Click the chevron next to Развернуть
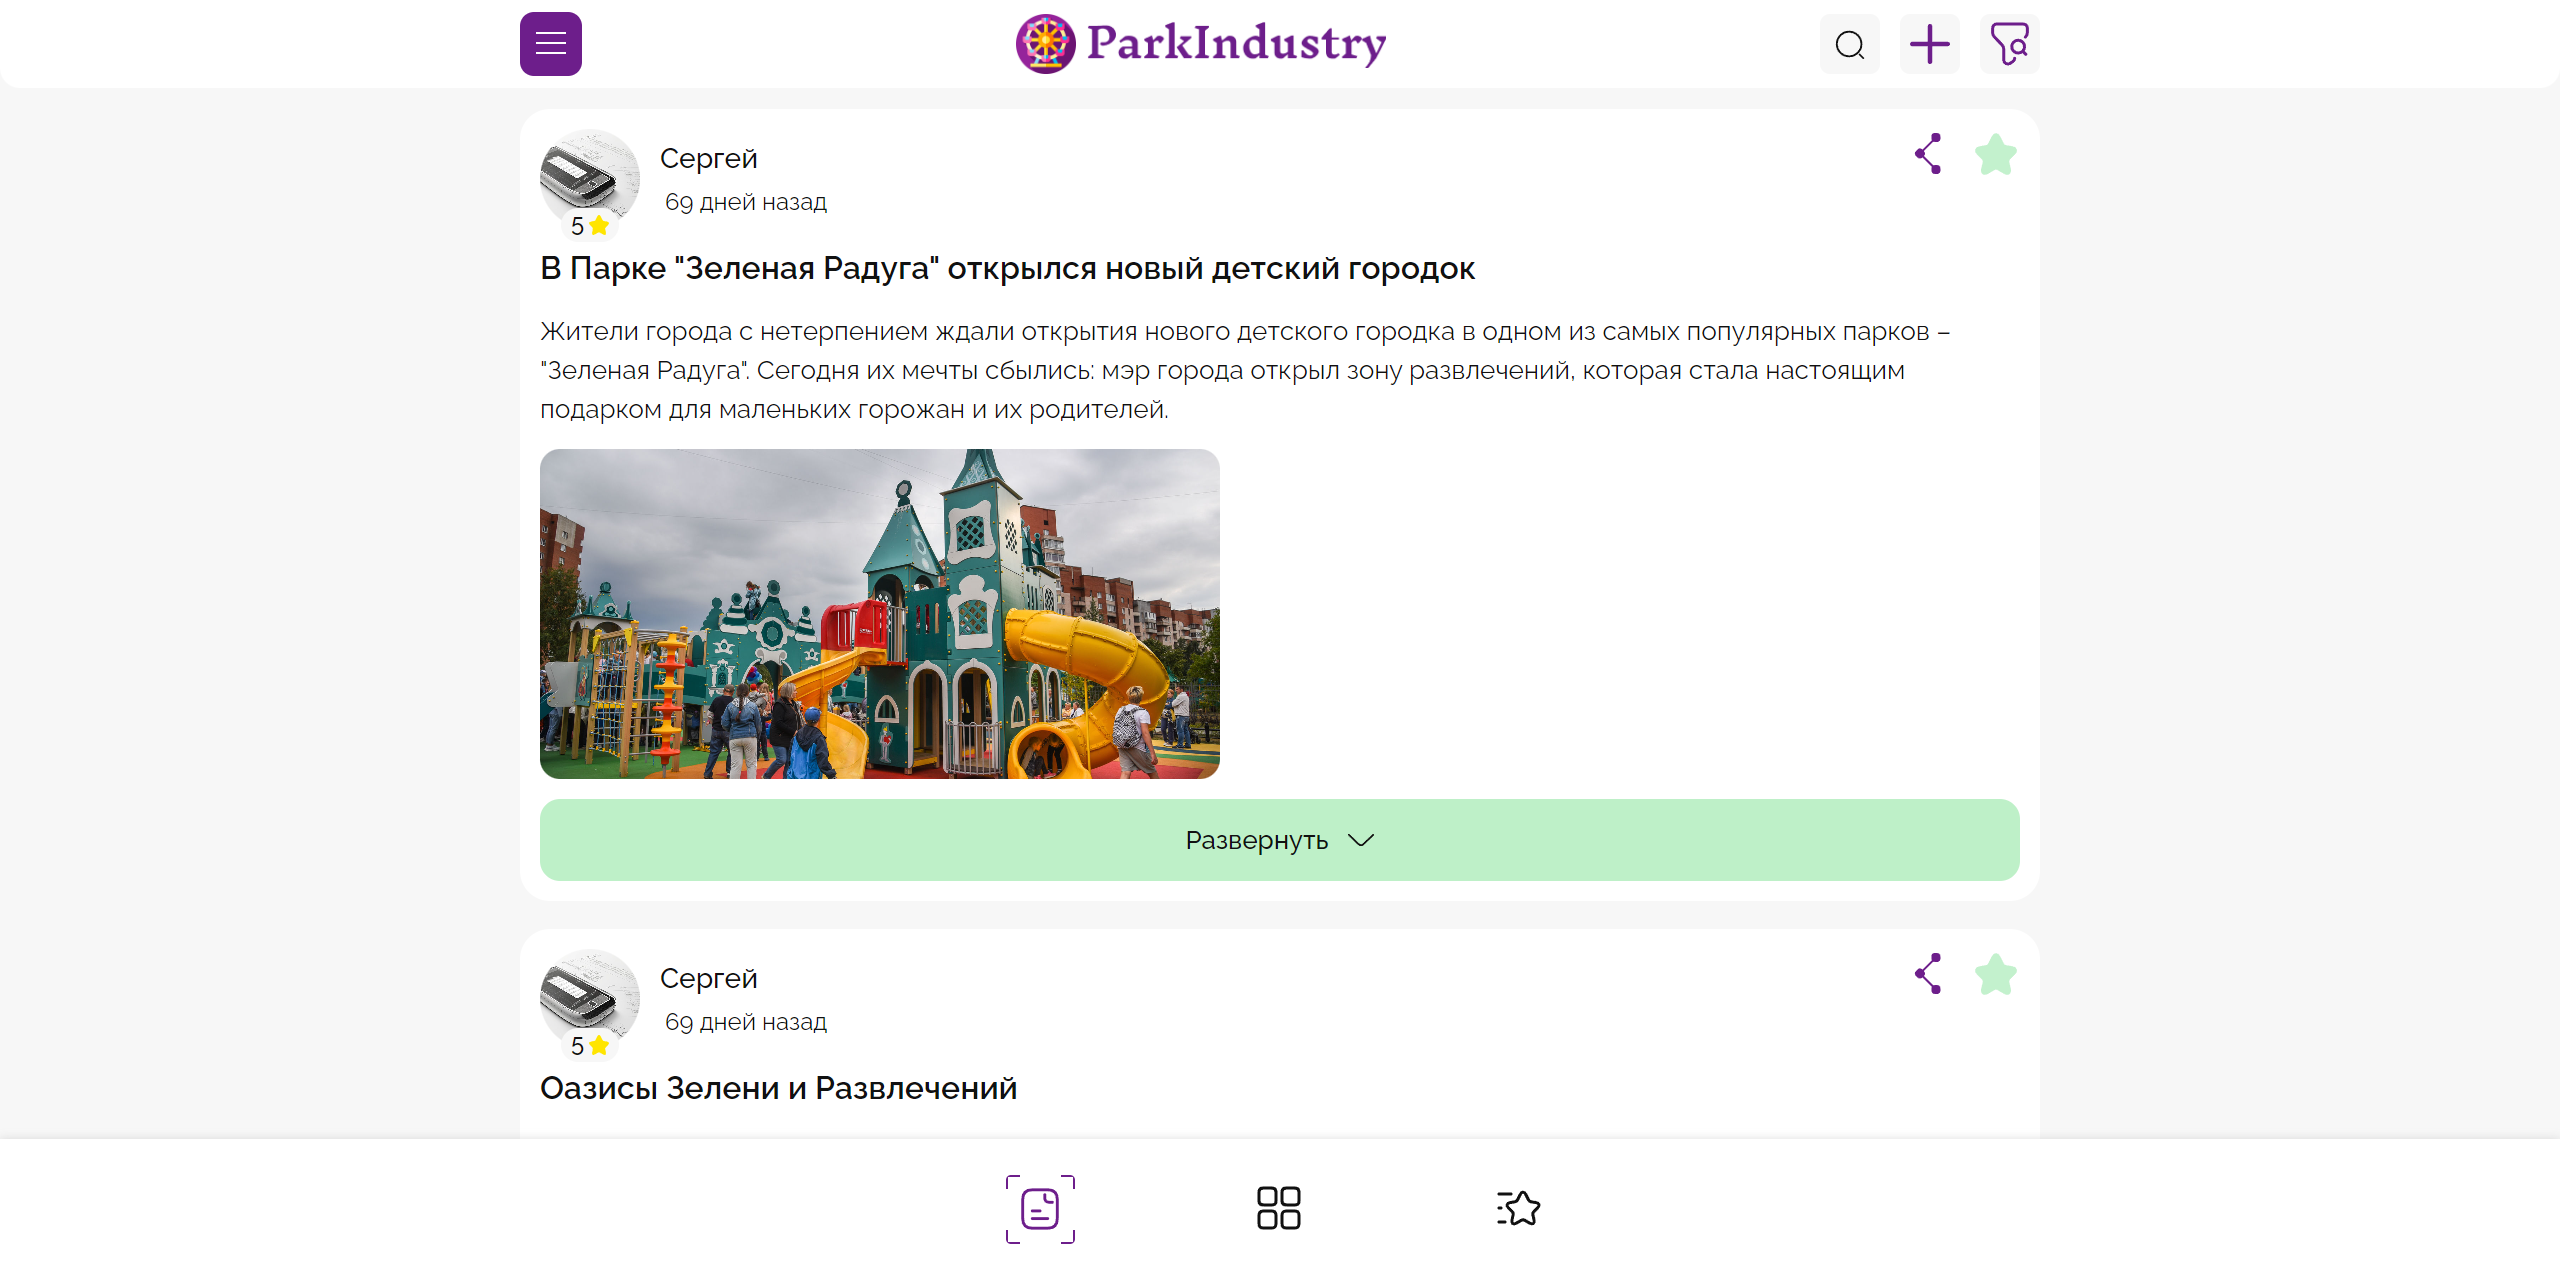2560x1279 pixels. pyautogui.click(x=1361, y=840)
